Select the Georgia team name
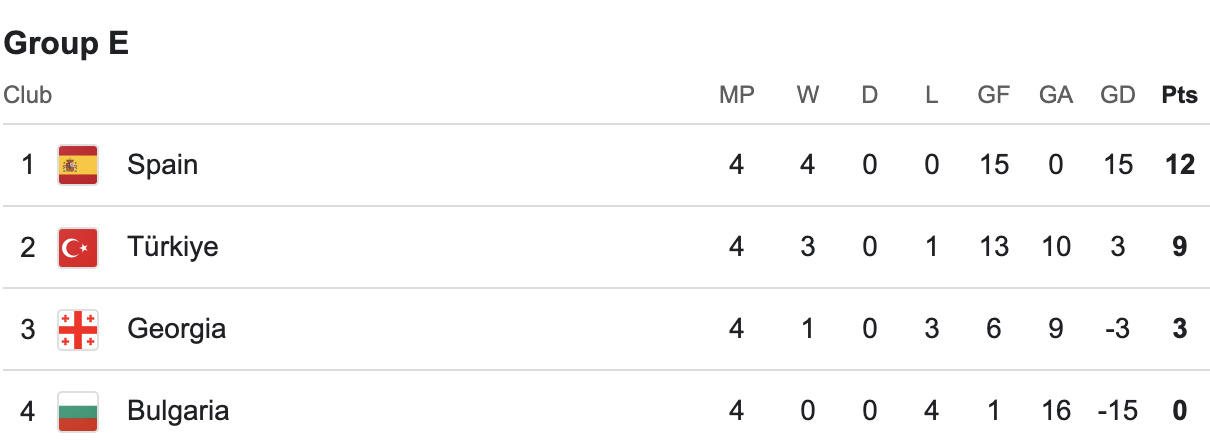 coord(176,329)
